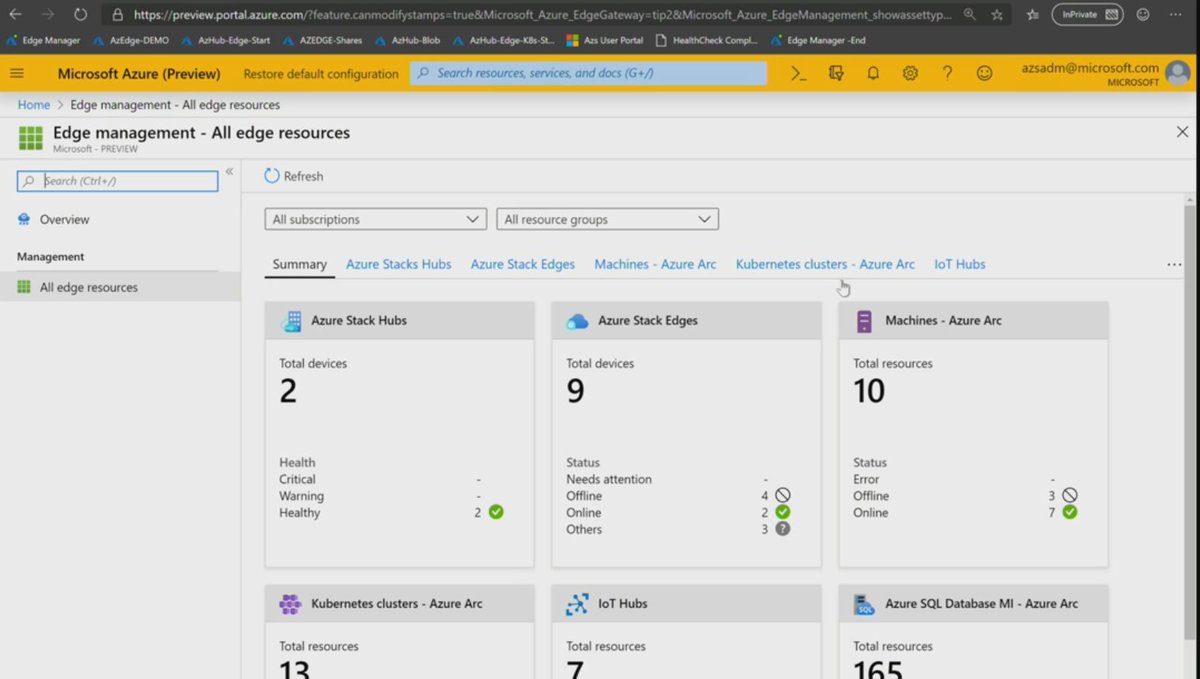1200x679 pixels.
Task: Click Healthy green check in Azure Stack Hubs
Action: click(x=496, y=512)
